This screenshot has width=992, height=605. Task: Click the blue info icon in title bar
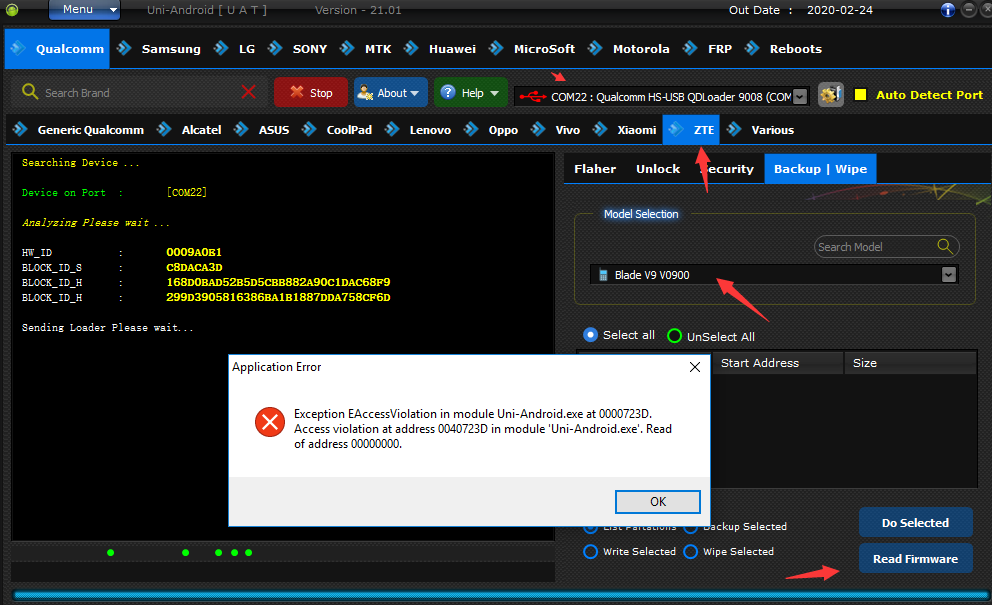(x=947, y=9)
